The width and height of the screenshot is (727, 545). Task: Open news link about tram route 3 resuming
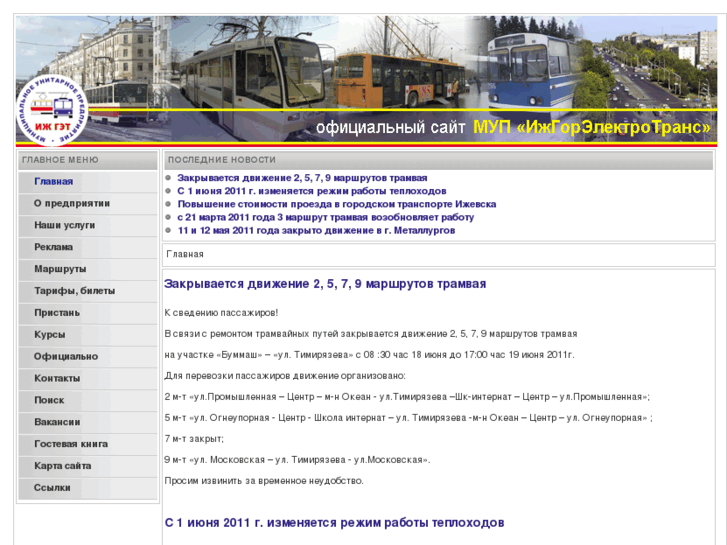click(x=325, y=217)
